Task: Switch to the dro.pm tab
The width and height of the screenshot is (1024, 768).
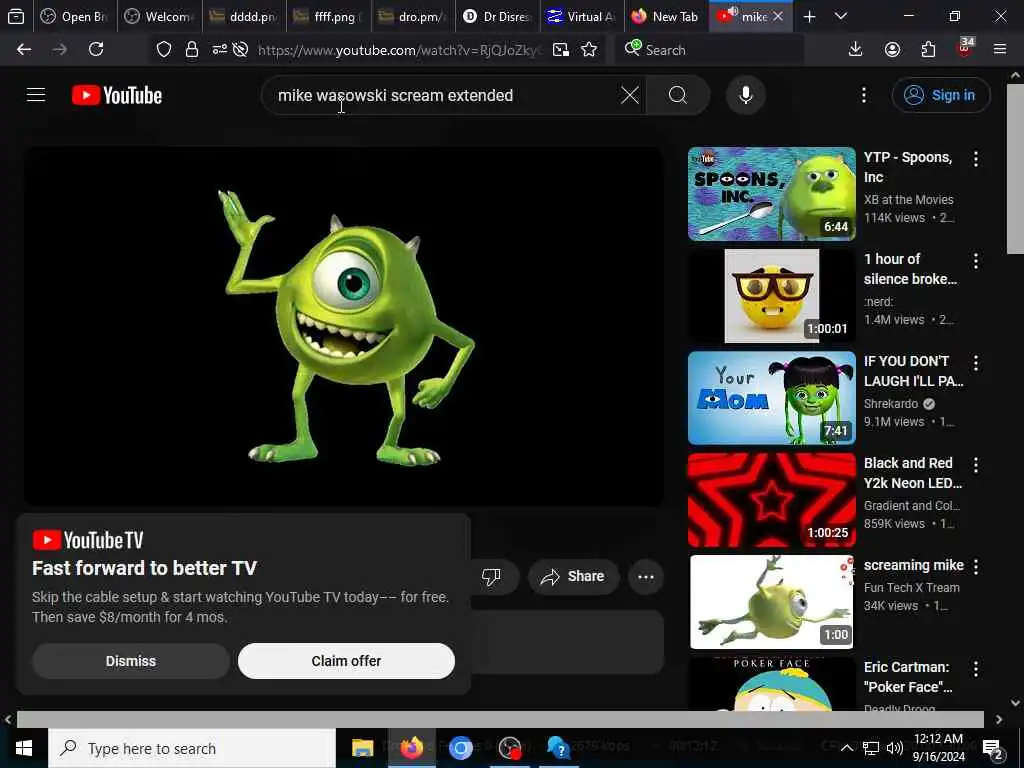Action: point(413,16)
